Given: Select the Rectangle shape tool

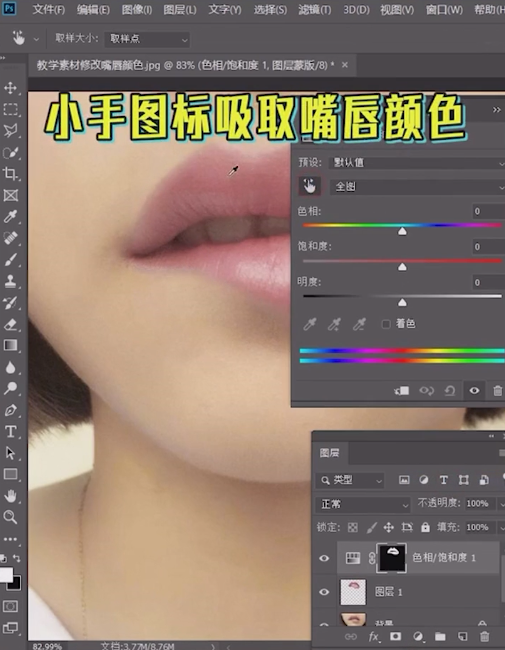Looking at the screenshot, I should [x=10, y=474].
